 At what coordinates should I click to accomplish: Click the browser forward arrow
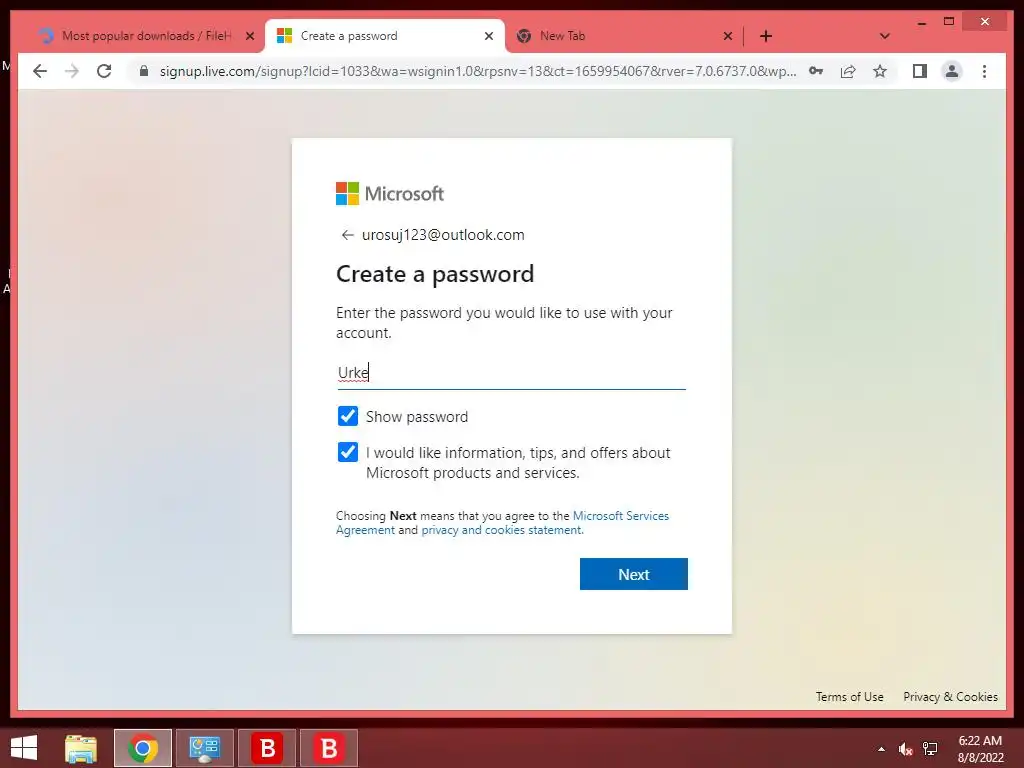coord(72,71)
